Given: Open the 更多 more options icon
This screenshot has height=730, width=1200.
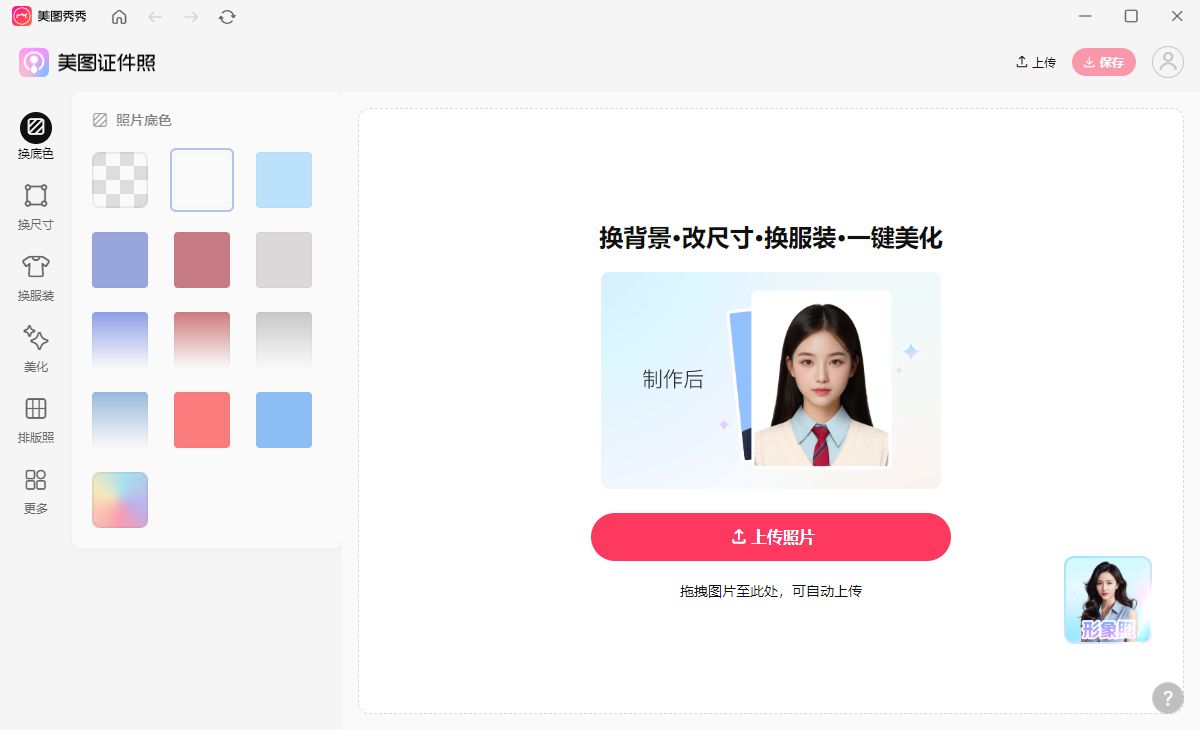Looking at the screenshot, I should tap(36, 491).
